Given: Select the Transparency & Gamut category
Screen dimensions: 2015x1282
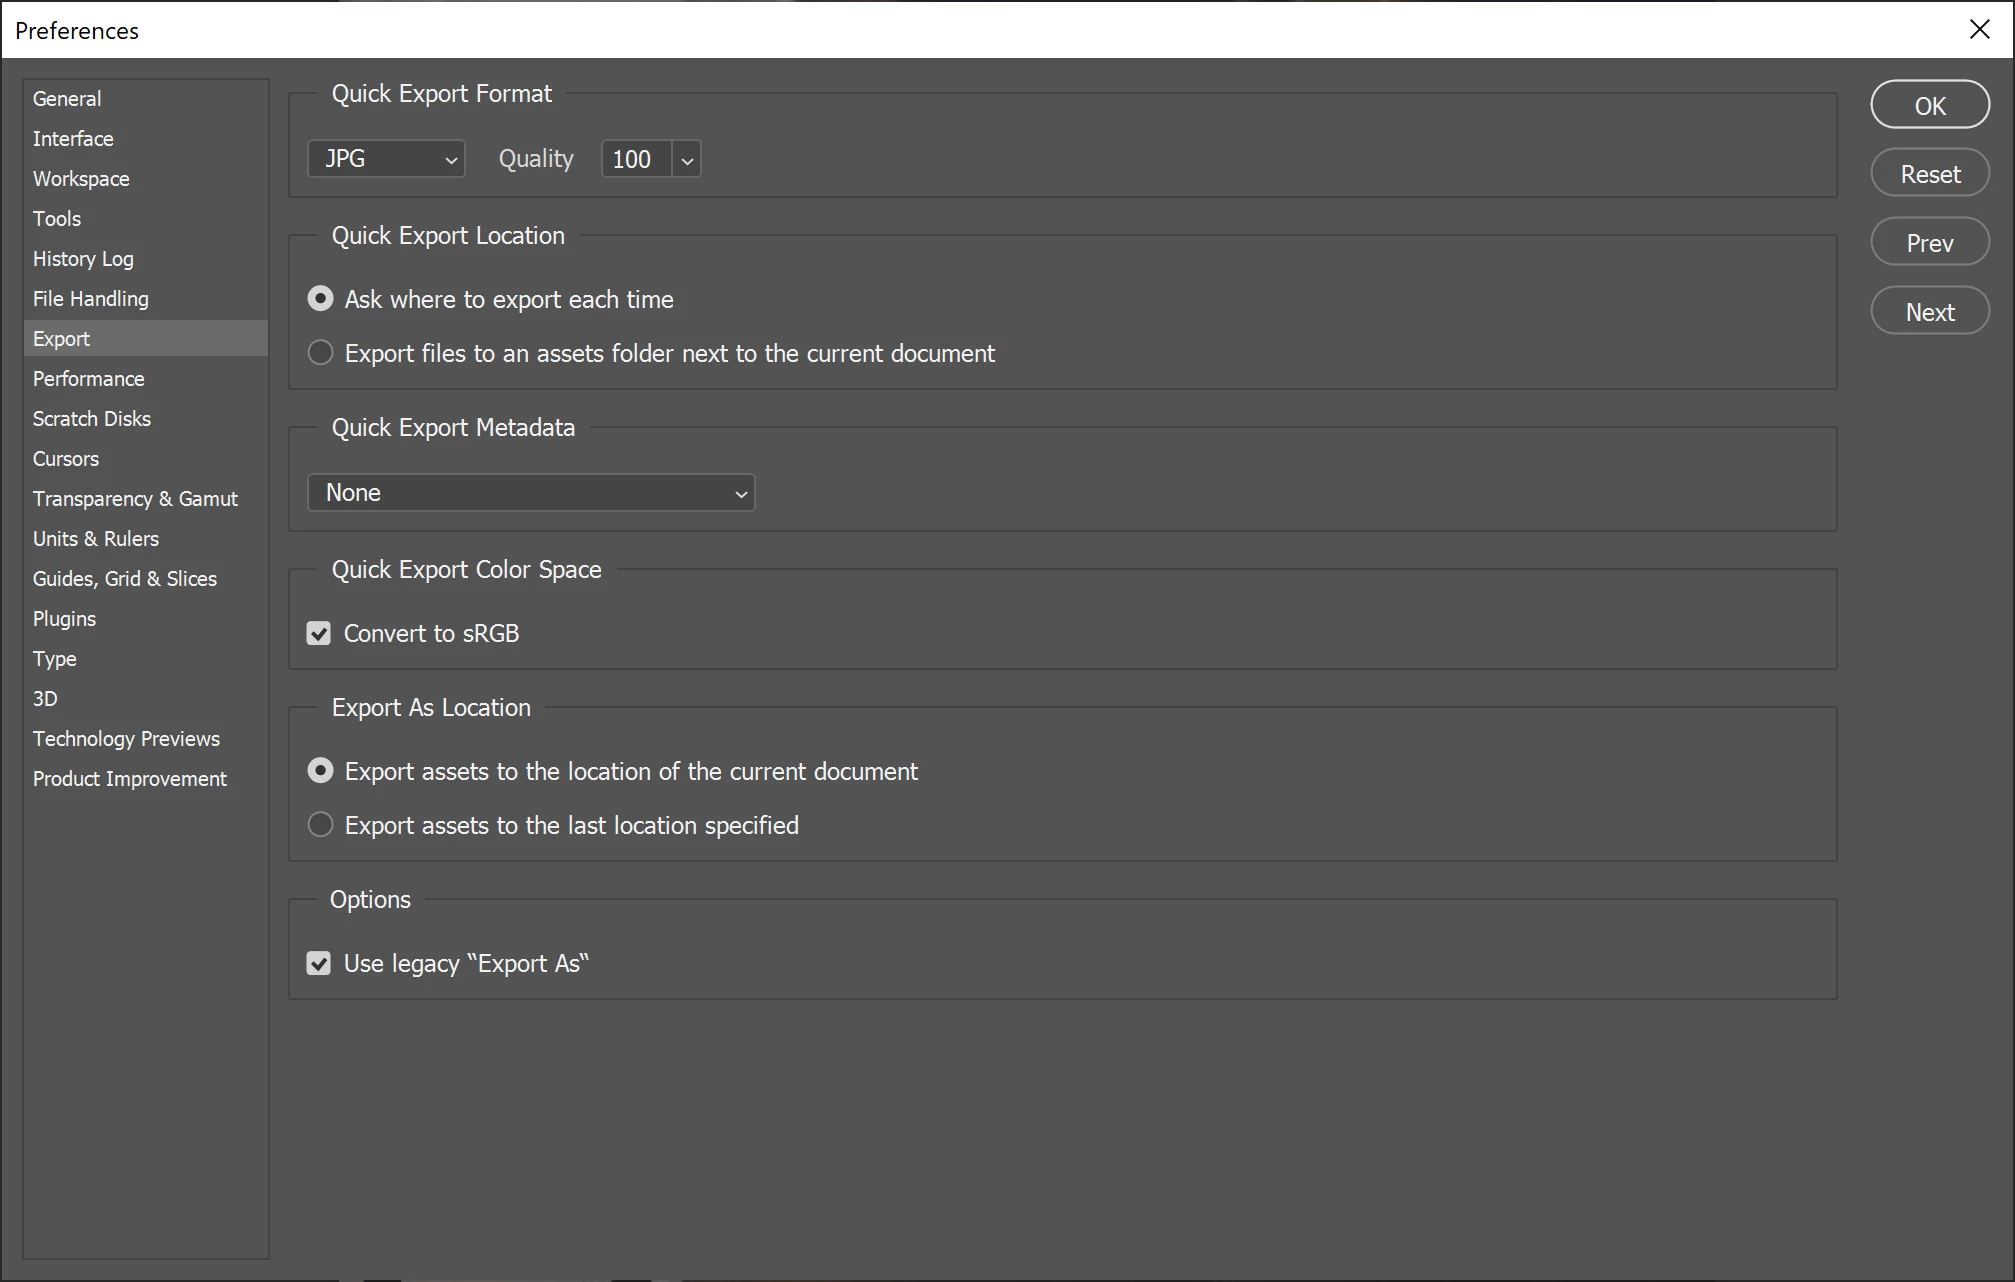Looking at the screenshot, I should tap(135, 499).
